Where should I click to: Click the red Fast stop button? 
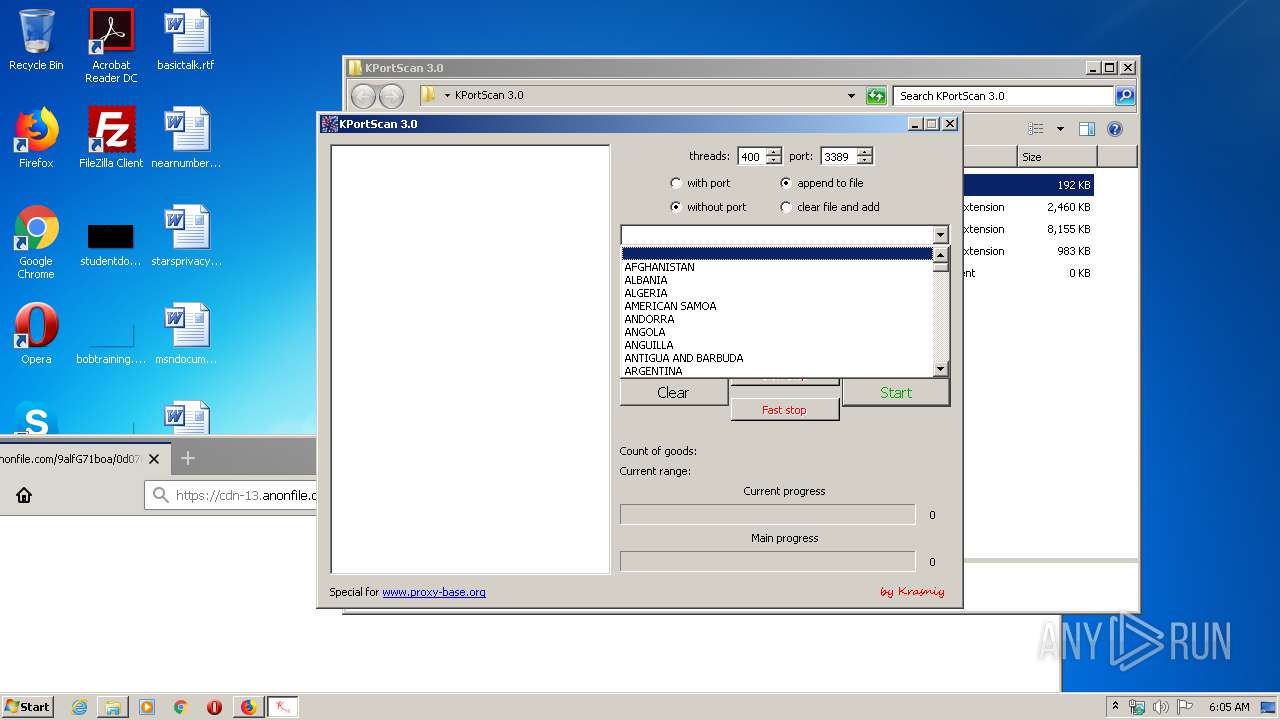point(785,410)
